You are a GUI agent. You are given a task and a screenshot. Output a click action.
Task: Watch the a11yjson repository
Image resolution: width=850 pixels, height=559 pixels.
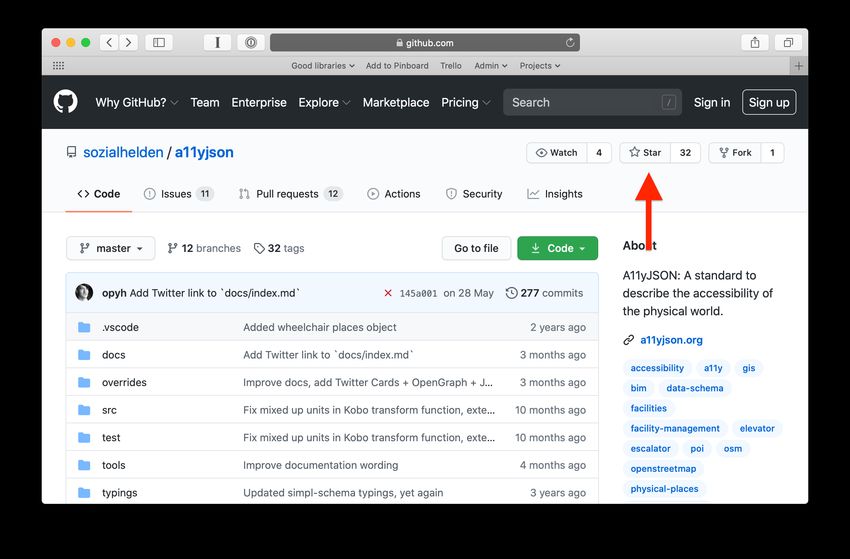556,153
